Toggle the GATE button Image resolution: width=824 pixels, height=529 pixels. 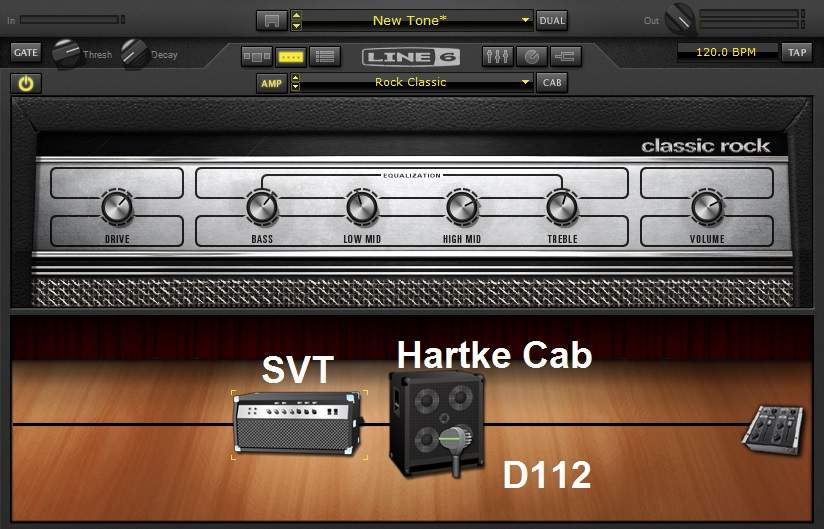tap(26, 53)
